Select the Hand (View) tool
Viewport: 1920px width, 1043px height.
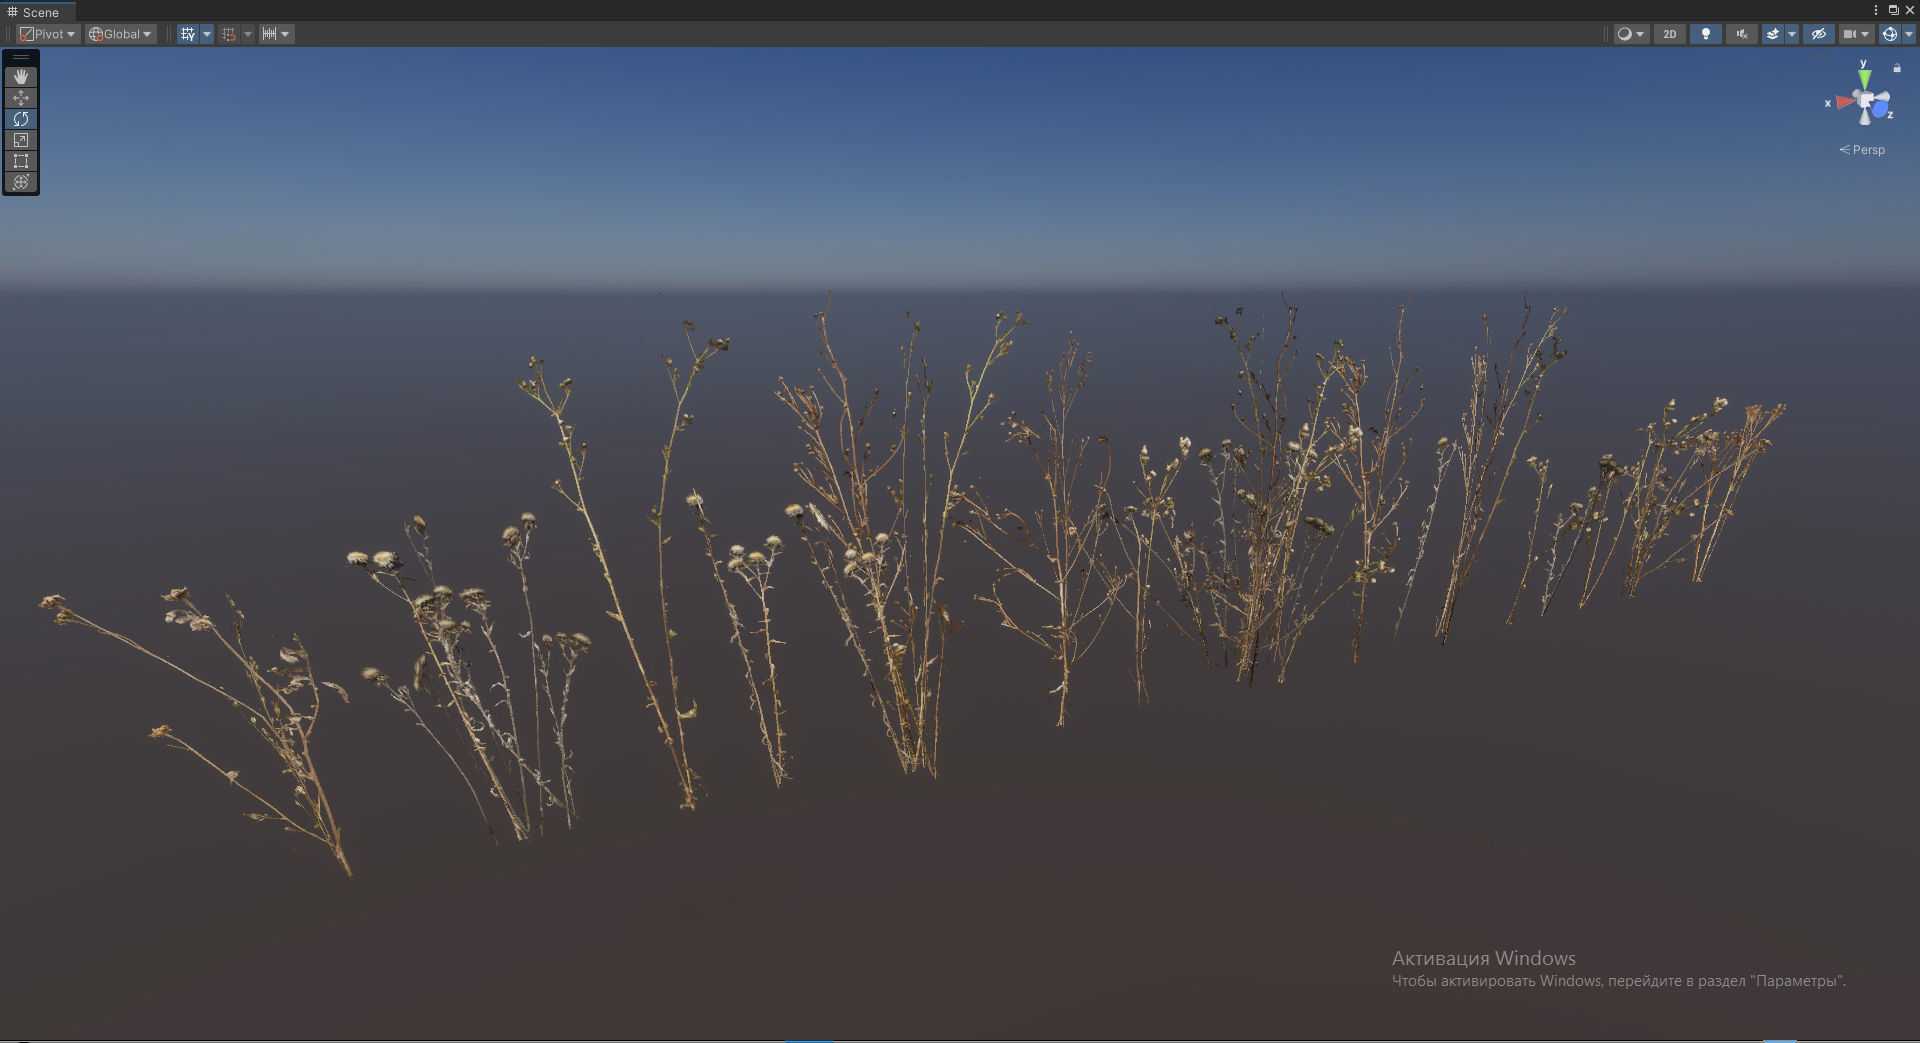coord(21,77)
